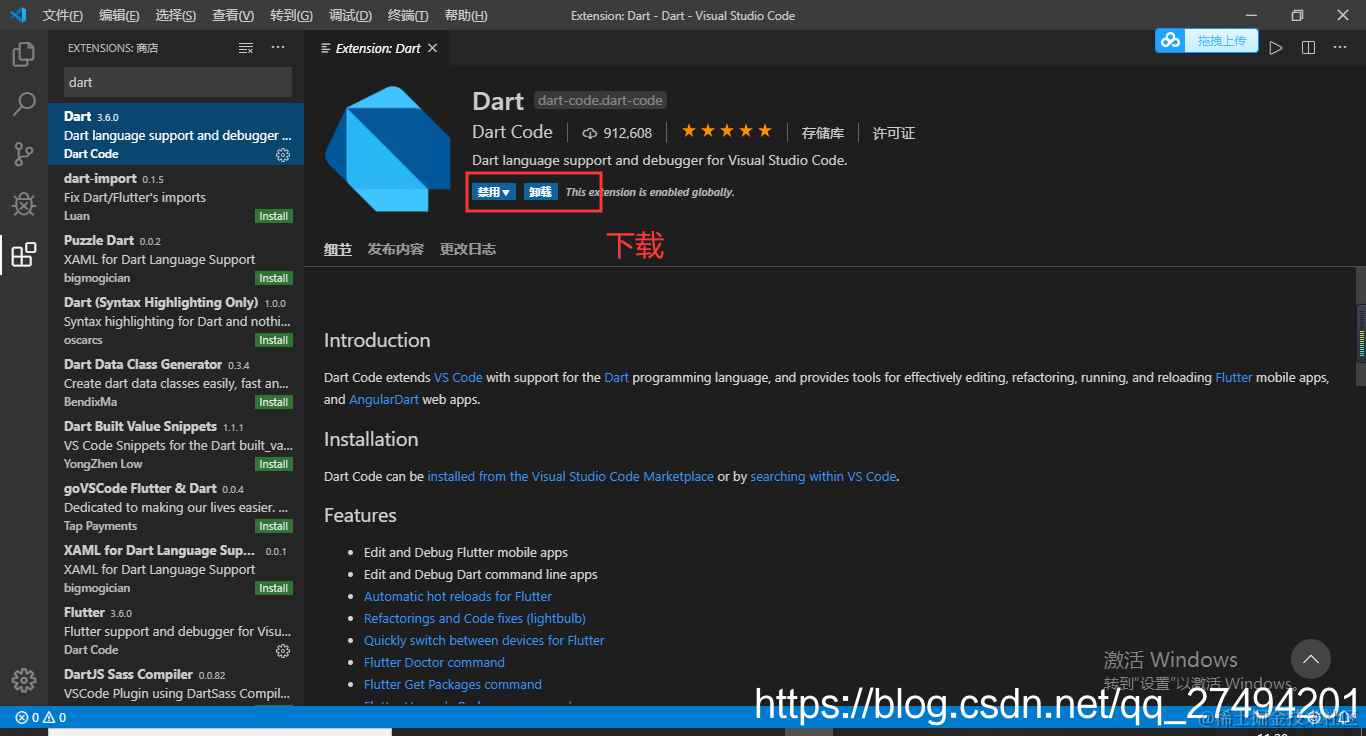Install XAML for Dart Language Support extension
1366x736 pixels.
click(x=273, y=588)
